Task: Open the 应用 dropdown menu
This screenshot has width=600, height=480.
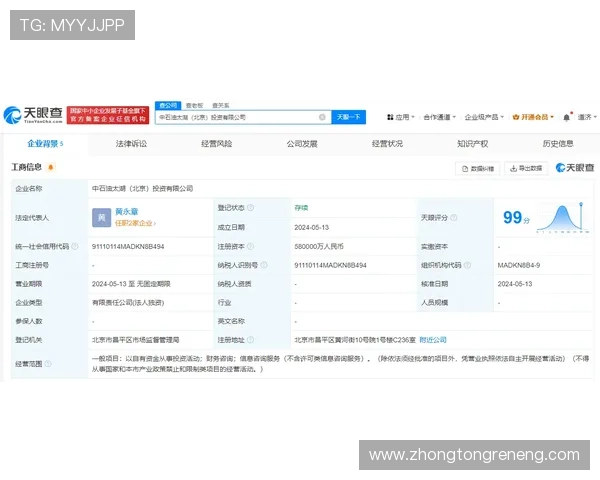Action: click(x=401, y=117)
